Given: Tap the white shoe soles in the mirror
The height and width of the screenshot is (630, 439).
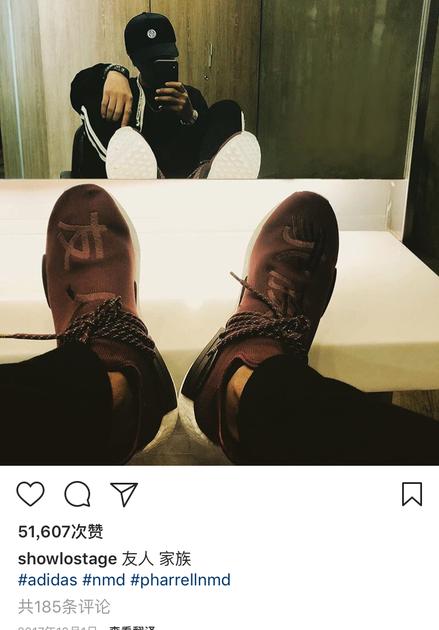Looking at the screenshot, I should [183, 154].
